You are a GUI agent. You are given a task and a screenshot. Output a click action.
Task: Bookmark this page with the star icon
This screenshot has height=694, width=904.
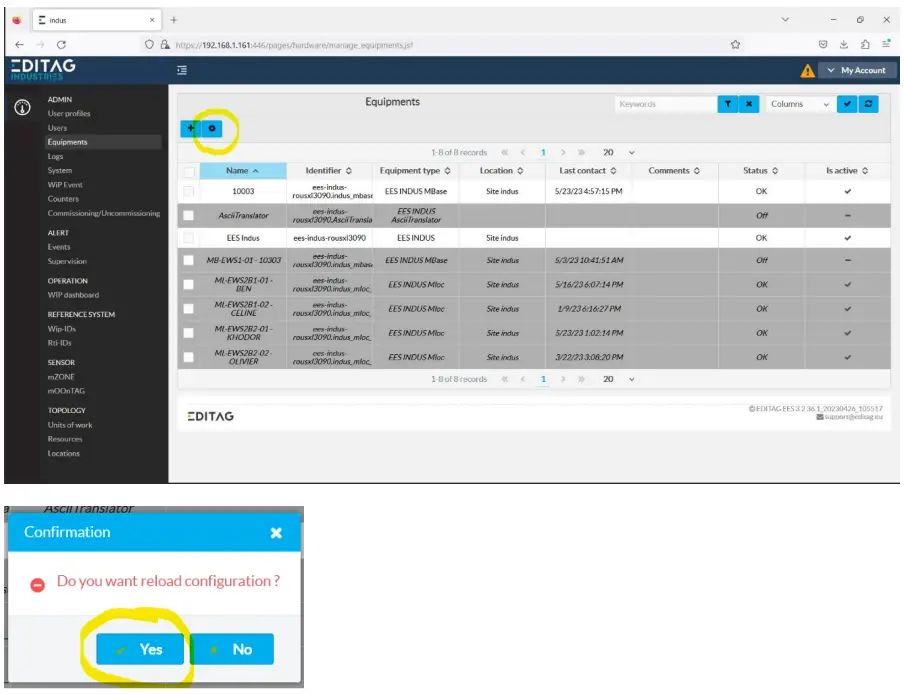click(735, 45)
